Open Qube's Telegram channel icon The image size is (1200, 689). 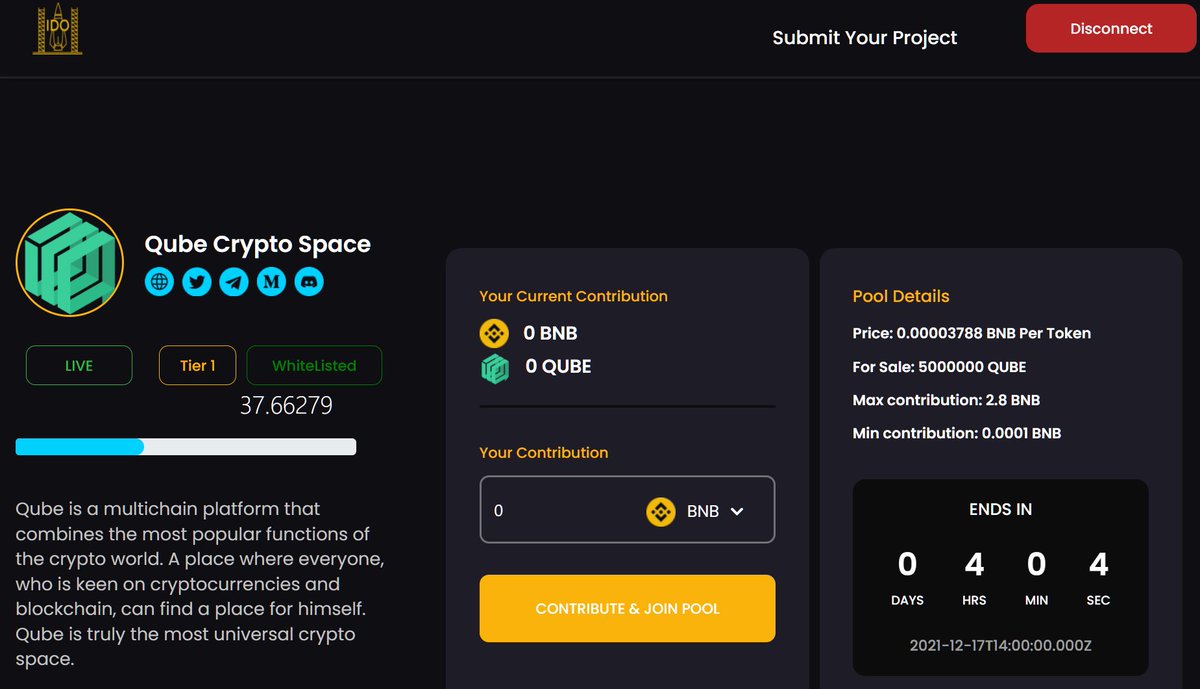click(234, 282)
